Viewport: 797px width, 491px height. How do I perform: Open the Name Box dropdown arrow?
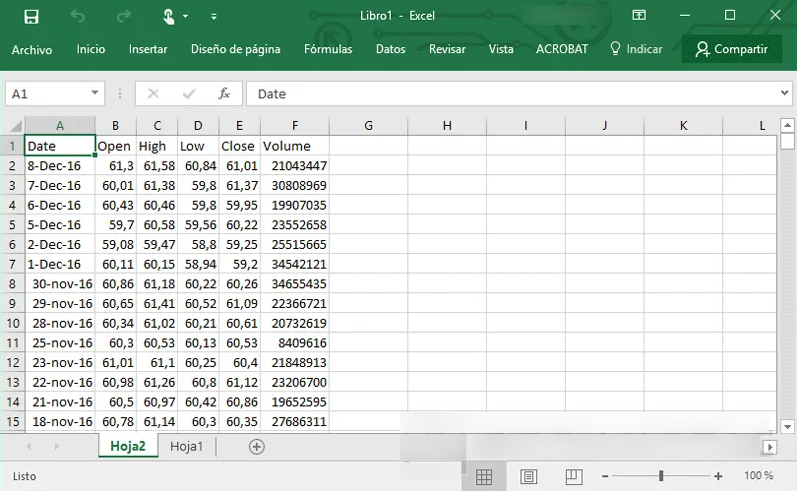tap(96, 93)
